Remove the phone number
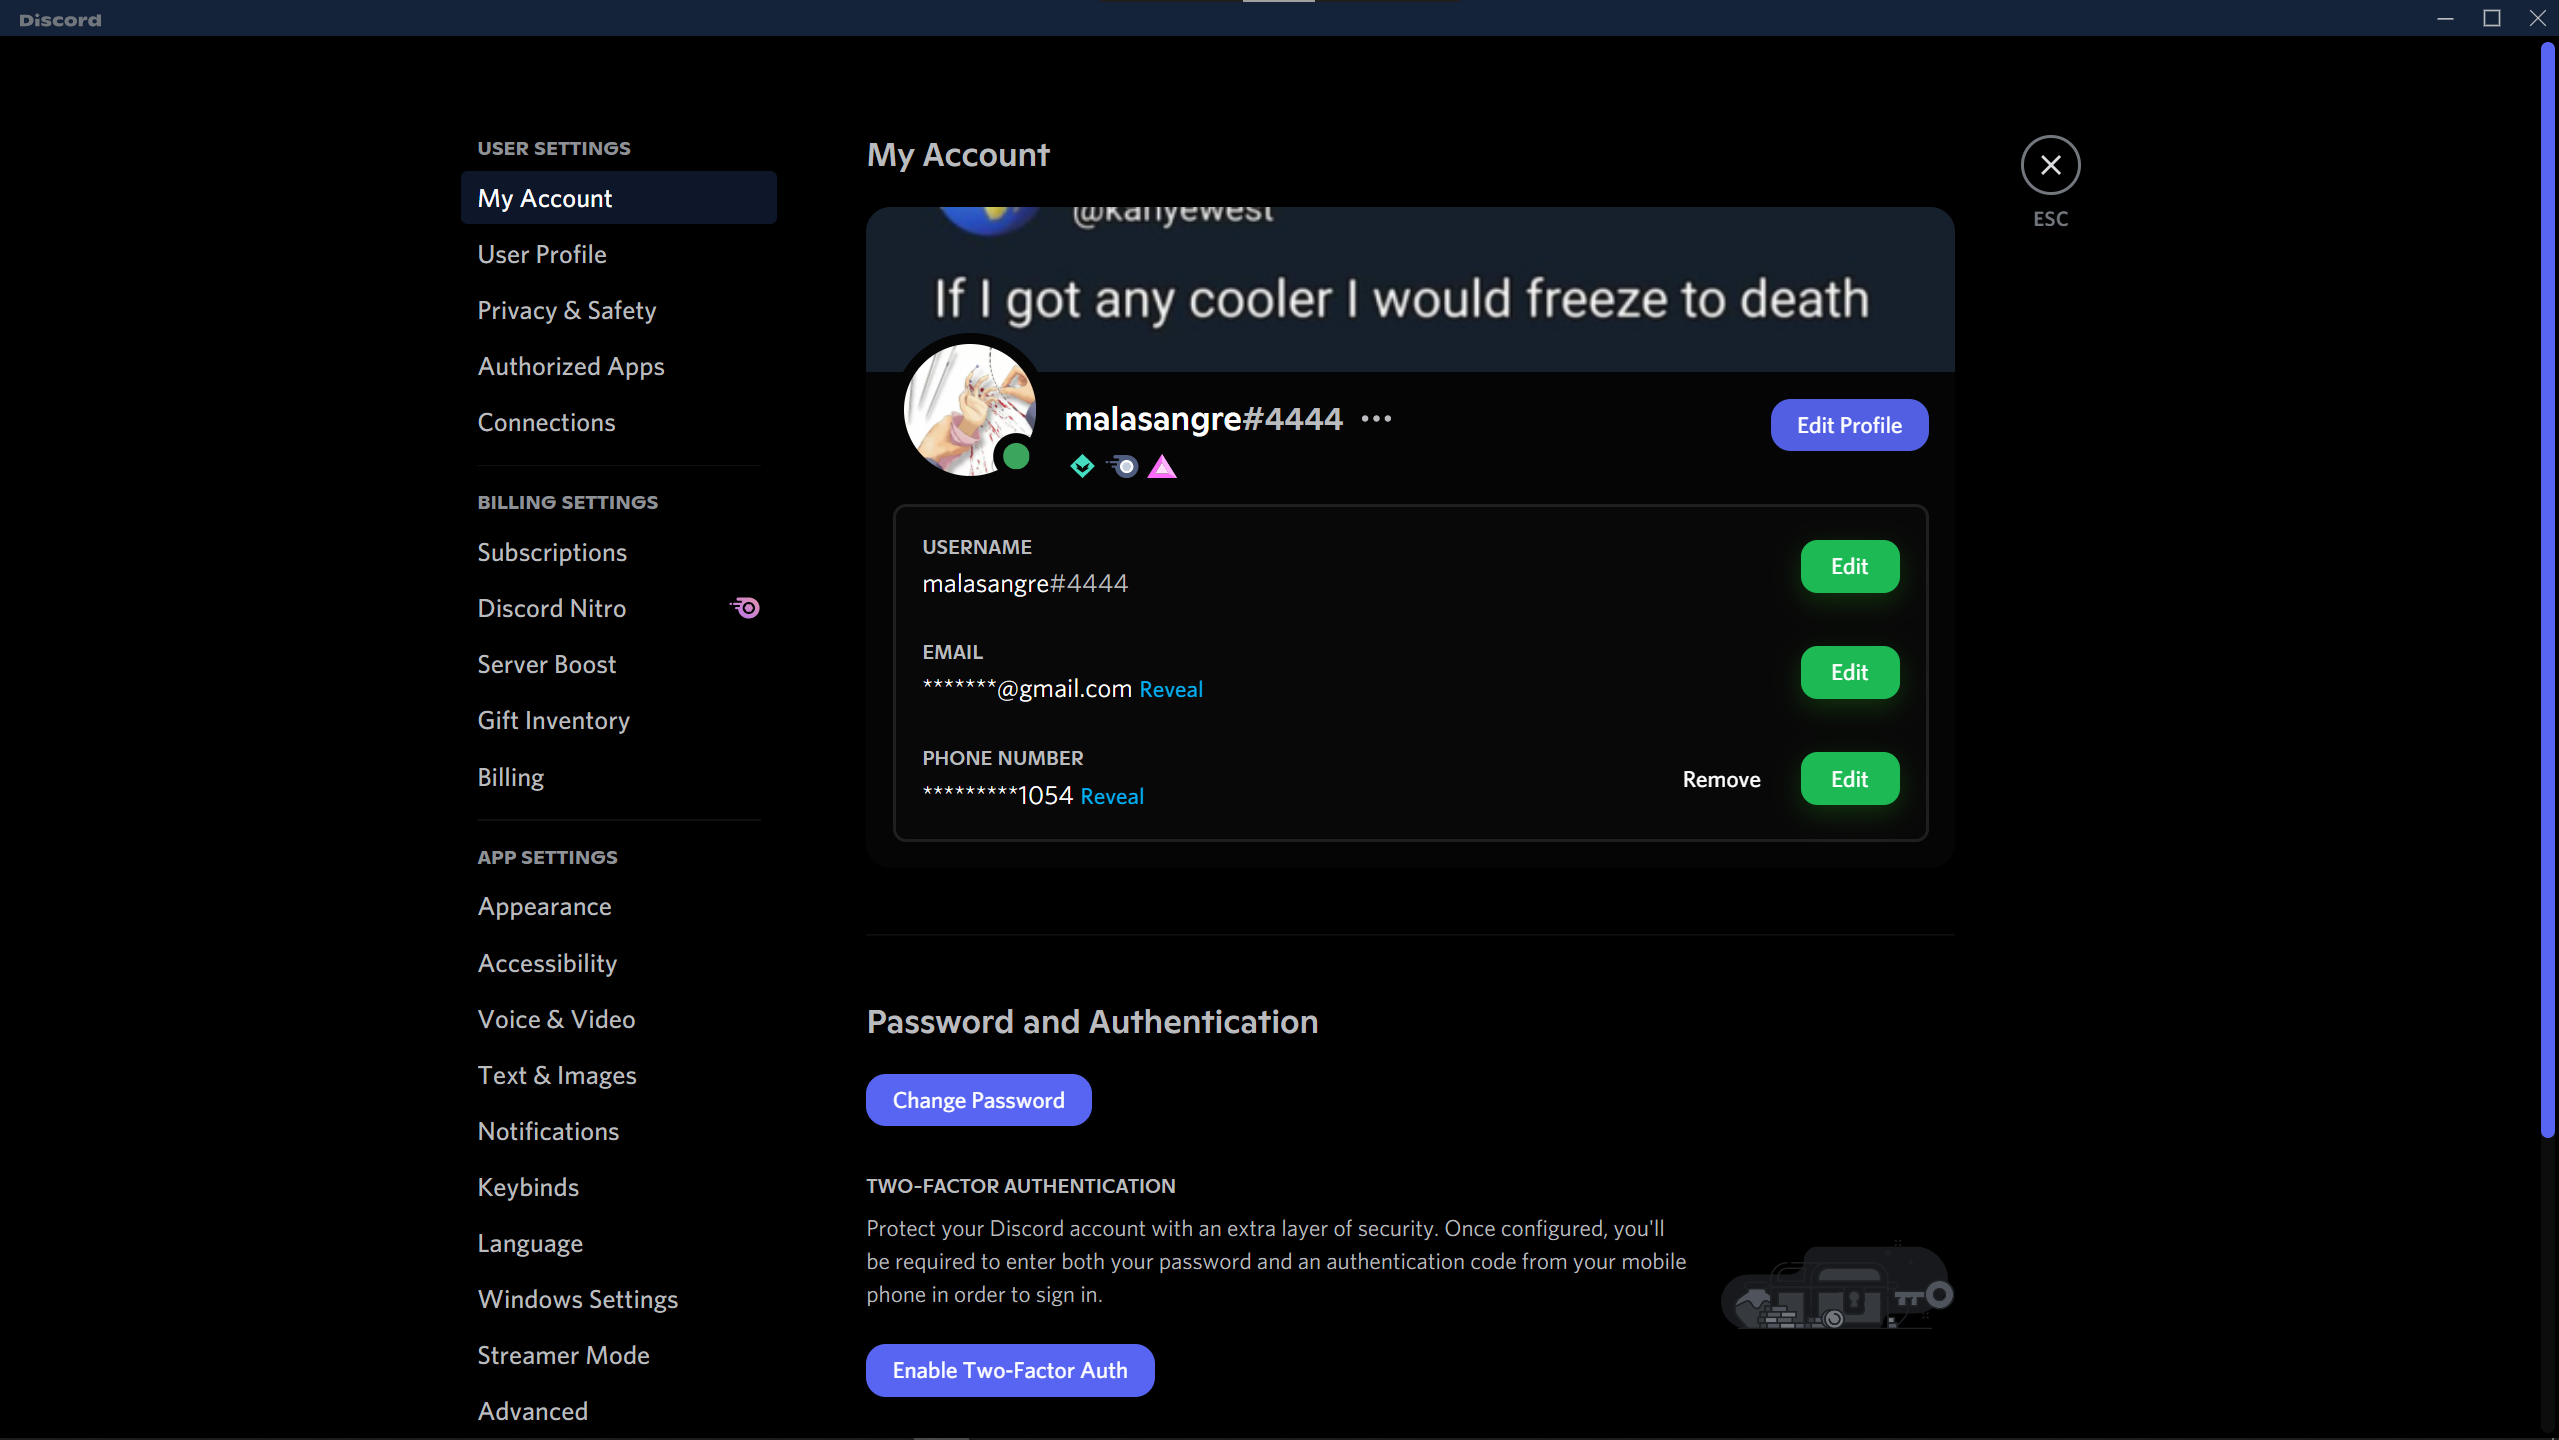Viewport: 2559px width, 1440px height. tap(1721, 779)
